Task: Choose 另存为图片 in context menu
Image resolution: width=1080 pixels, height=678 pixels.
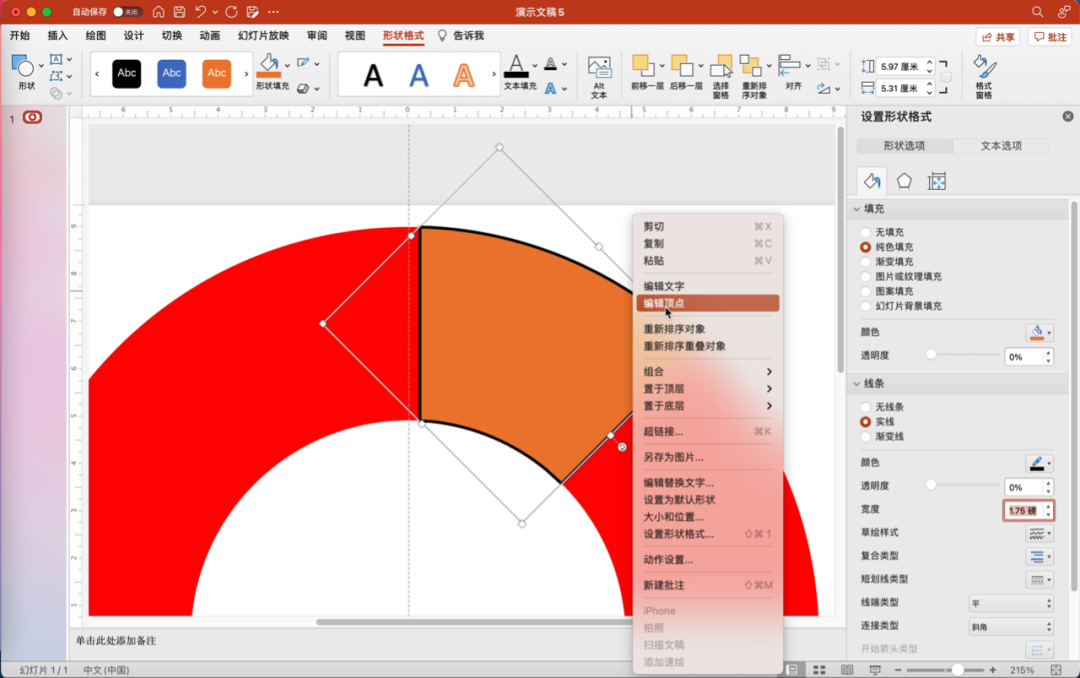Action: [x=707, y=457]
